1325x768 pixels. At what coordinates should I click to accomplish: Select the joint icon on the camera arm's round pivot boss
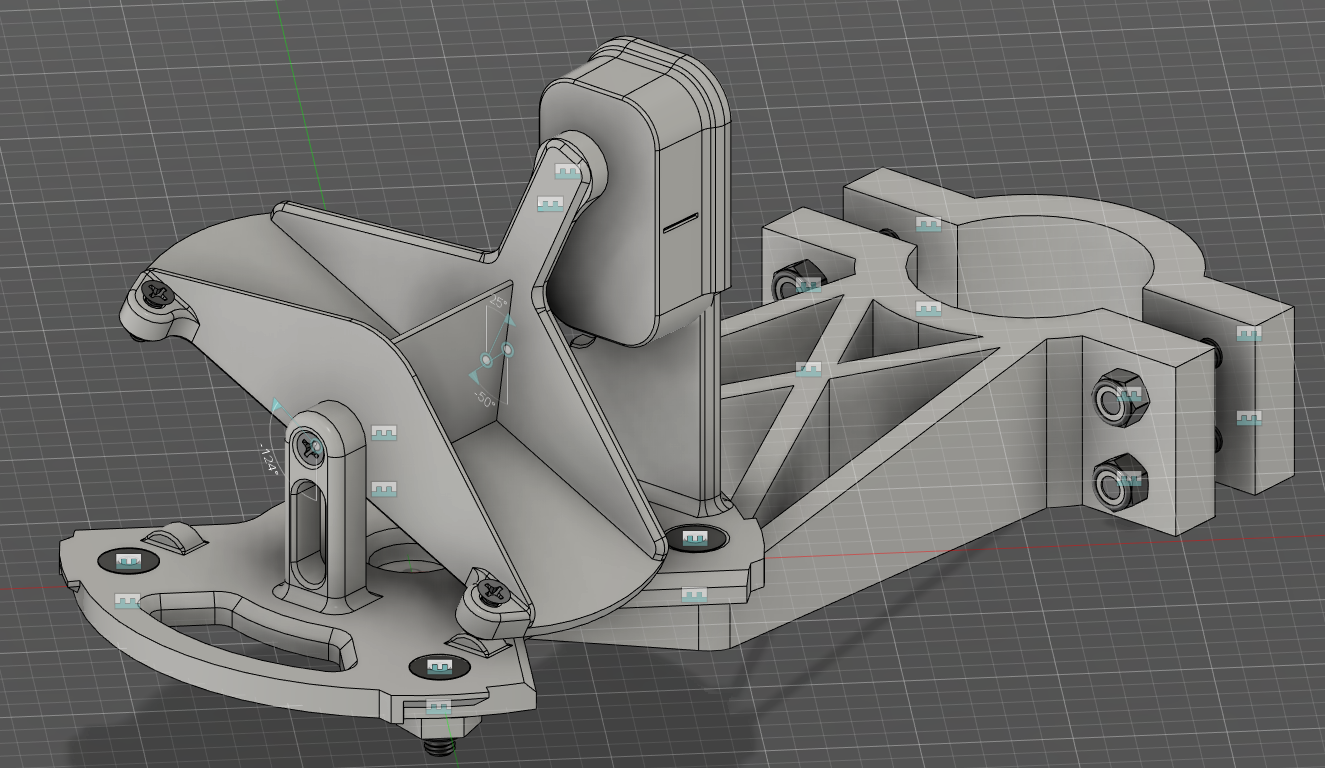click(x=568, y=172)
